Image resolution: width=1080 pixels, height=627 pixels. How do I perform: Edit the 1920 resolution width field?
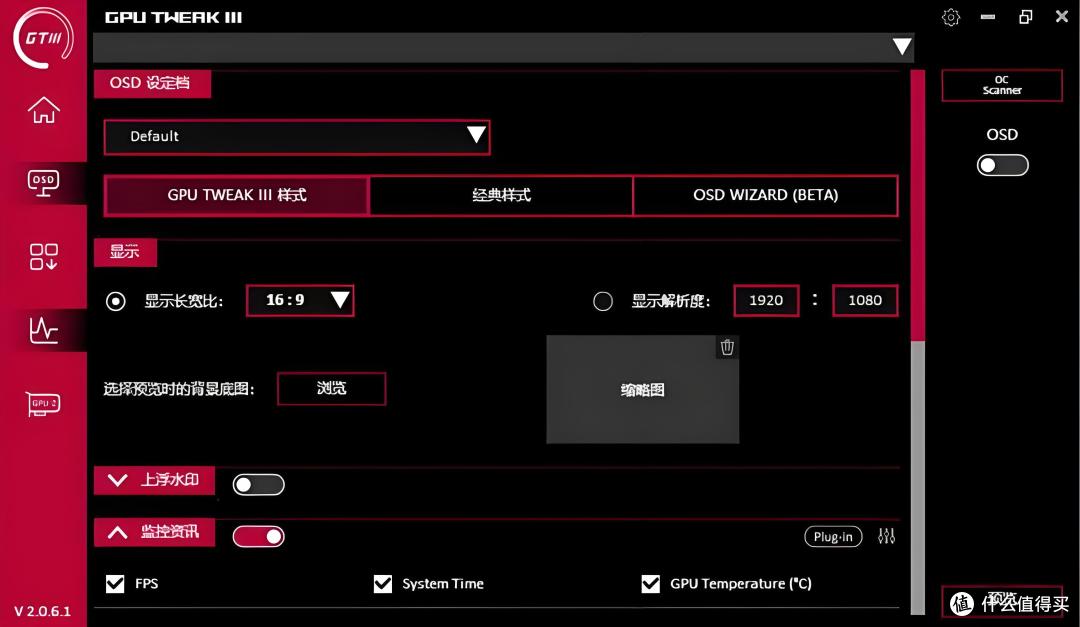click(x=766, y=300)
